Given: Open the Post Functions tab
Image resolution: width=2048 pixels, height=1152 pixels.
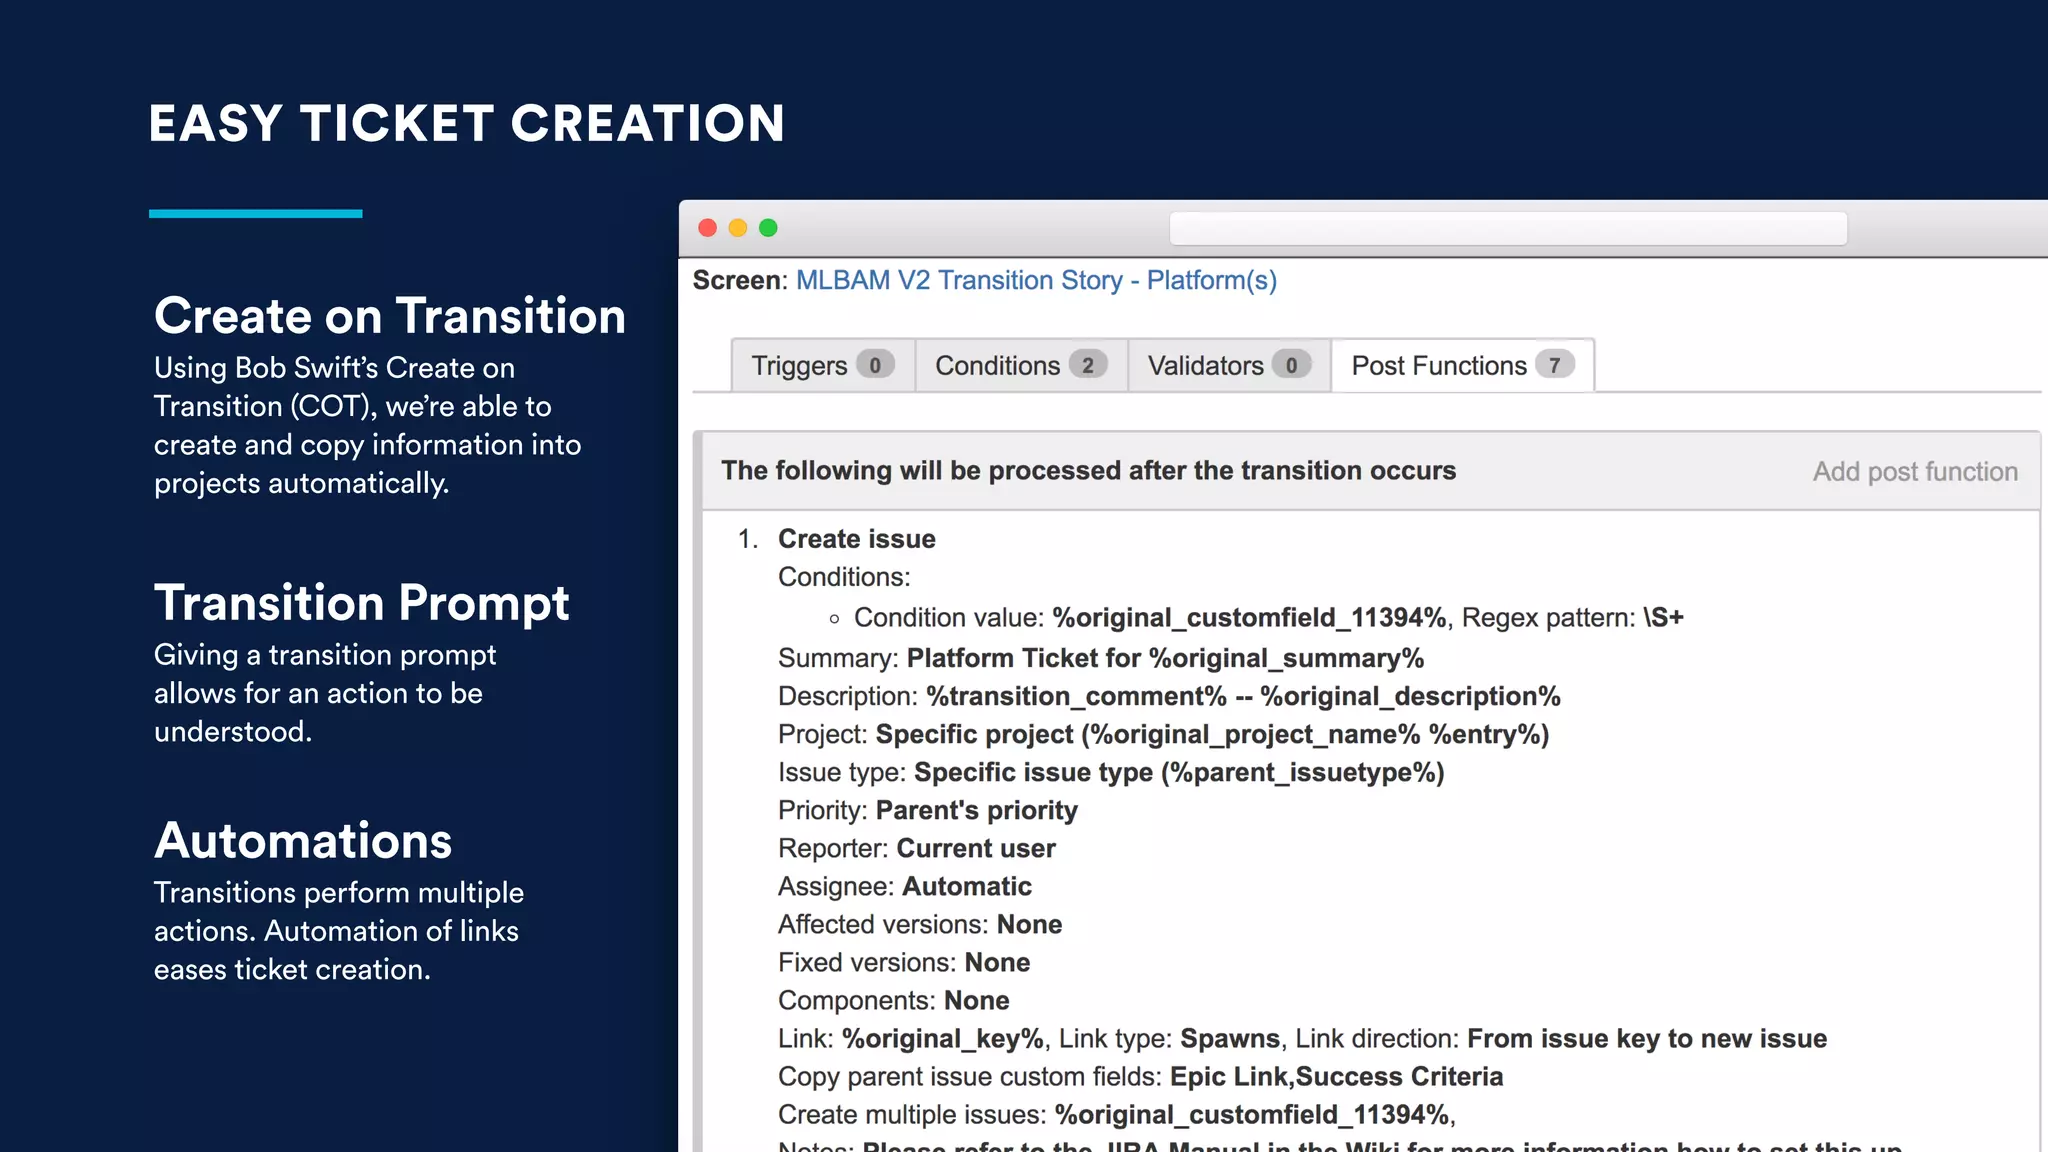Looking at the screenshot, I should click(1462, 365).
